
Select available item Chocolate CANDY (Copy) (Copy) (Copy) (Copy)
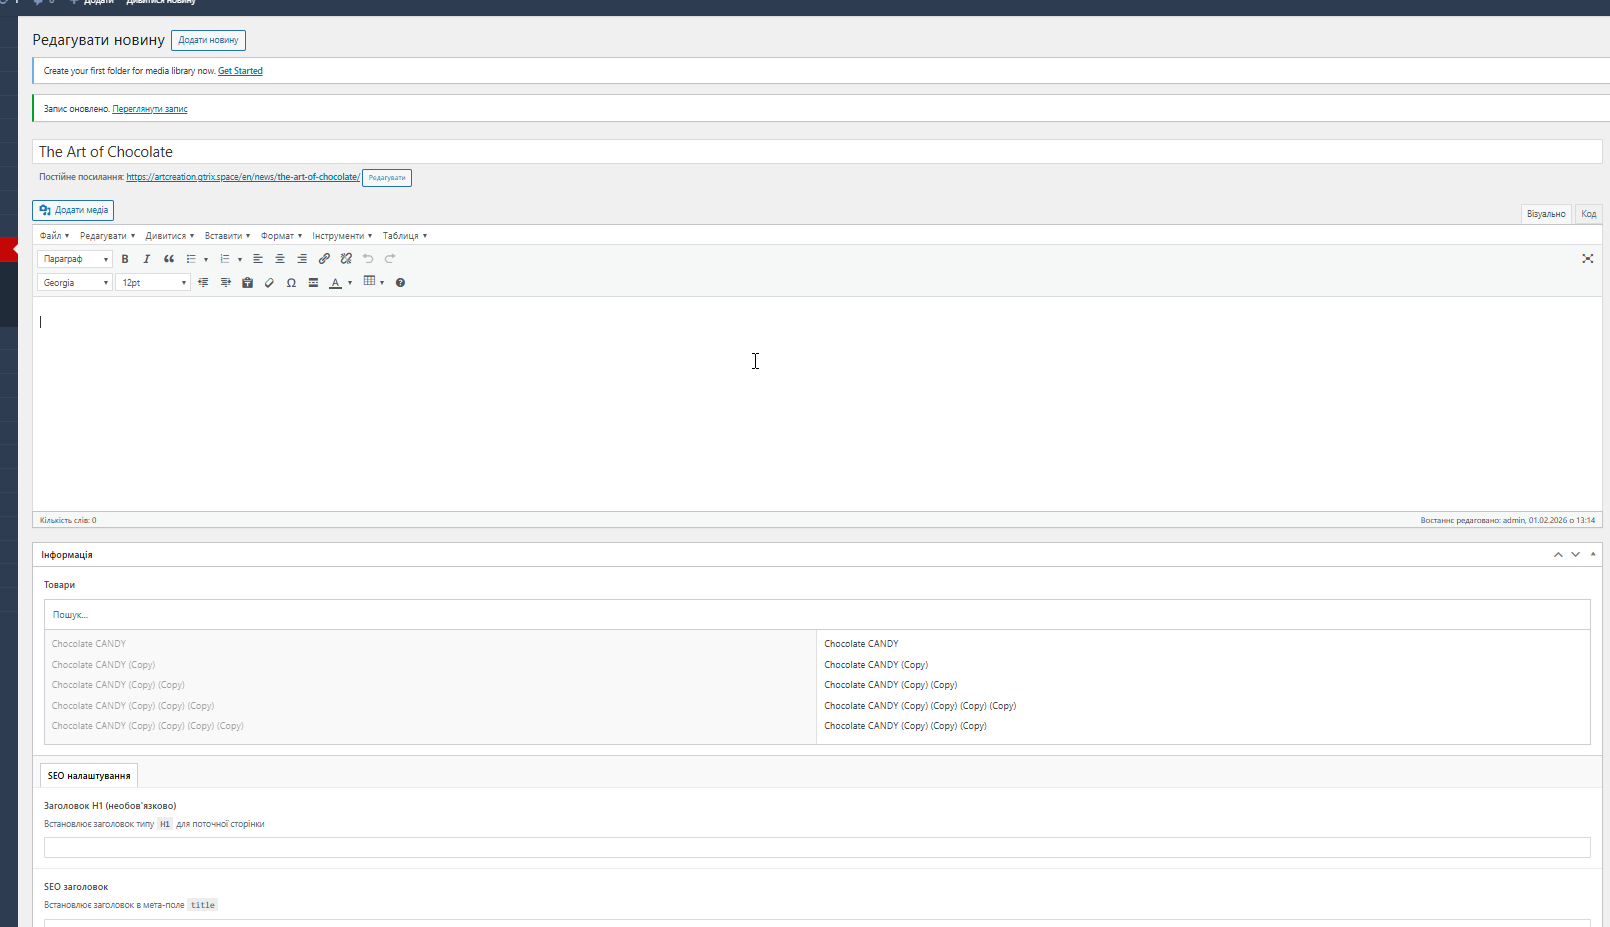[x=148, y=726]
